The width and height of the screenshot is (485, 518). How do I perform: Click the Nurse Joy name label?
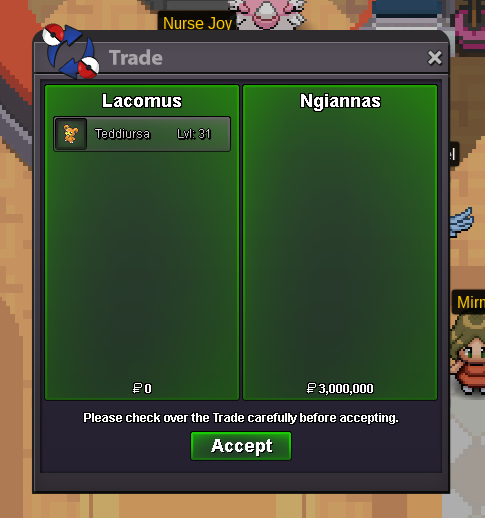pos(197,23)
